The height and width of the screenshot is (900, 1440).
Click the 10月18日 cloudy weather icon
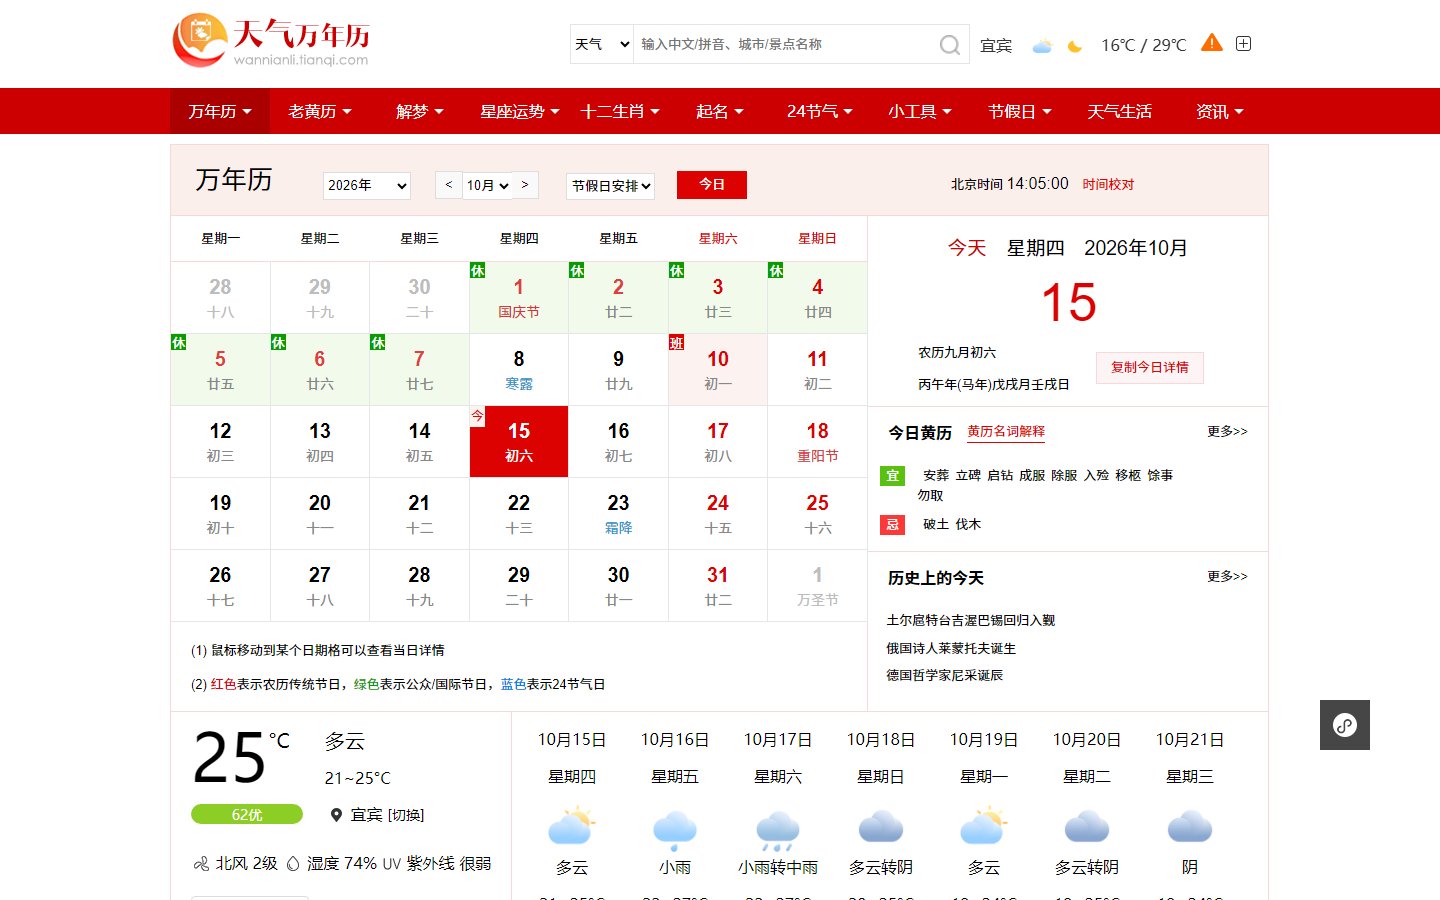click(x=881, y=827)
